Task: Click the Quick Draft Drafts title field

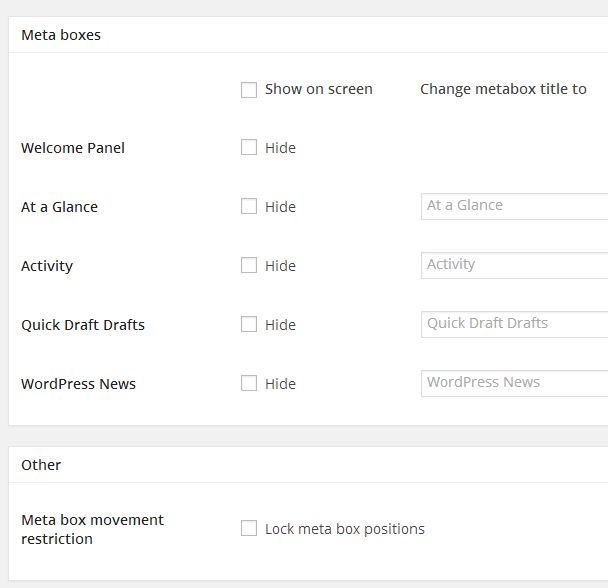Action: click(x=514, y=324)
